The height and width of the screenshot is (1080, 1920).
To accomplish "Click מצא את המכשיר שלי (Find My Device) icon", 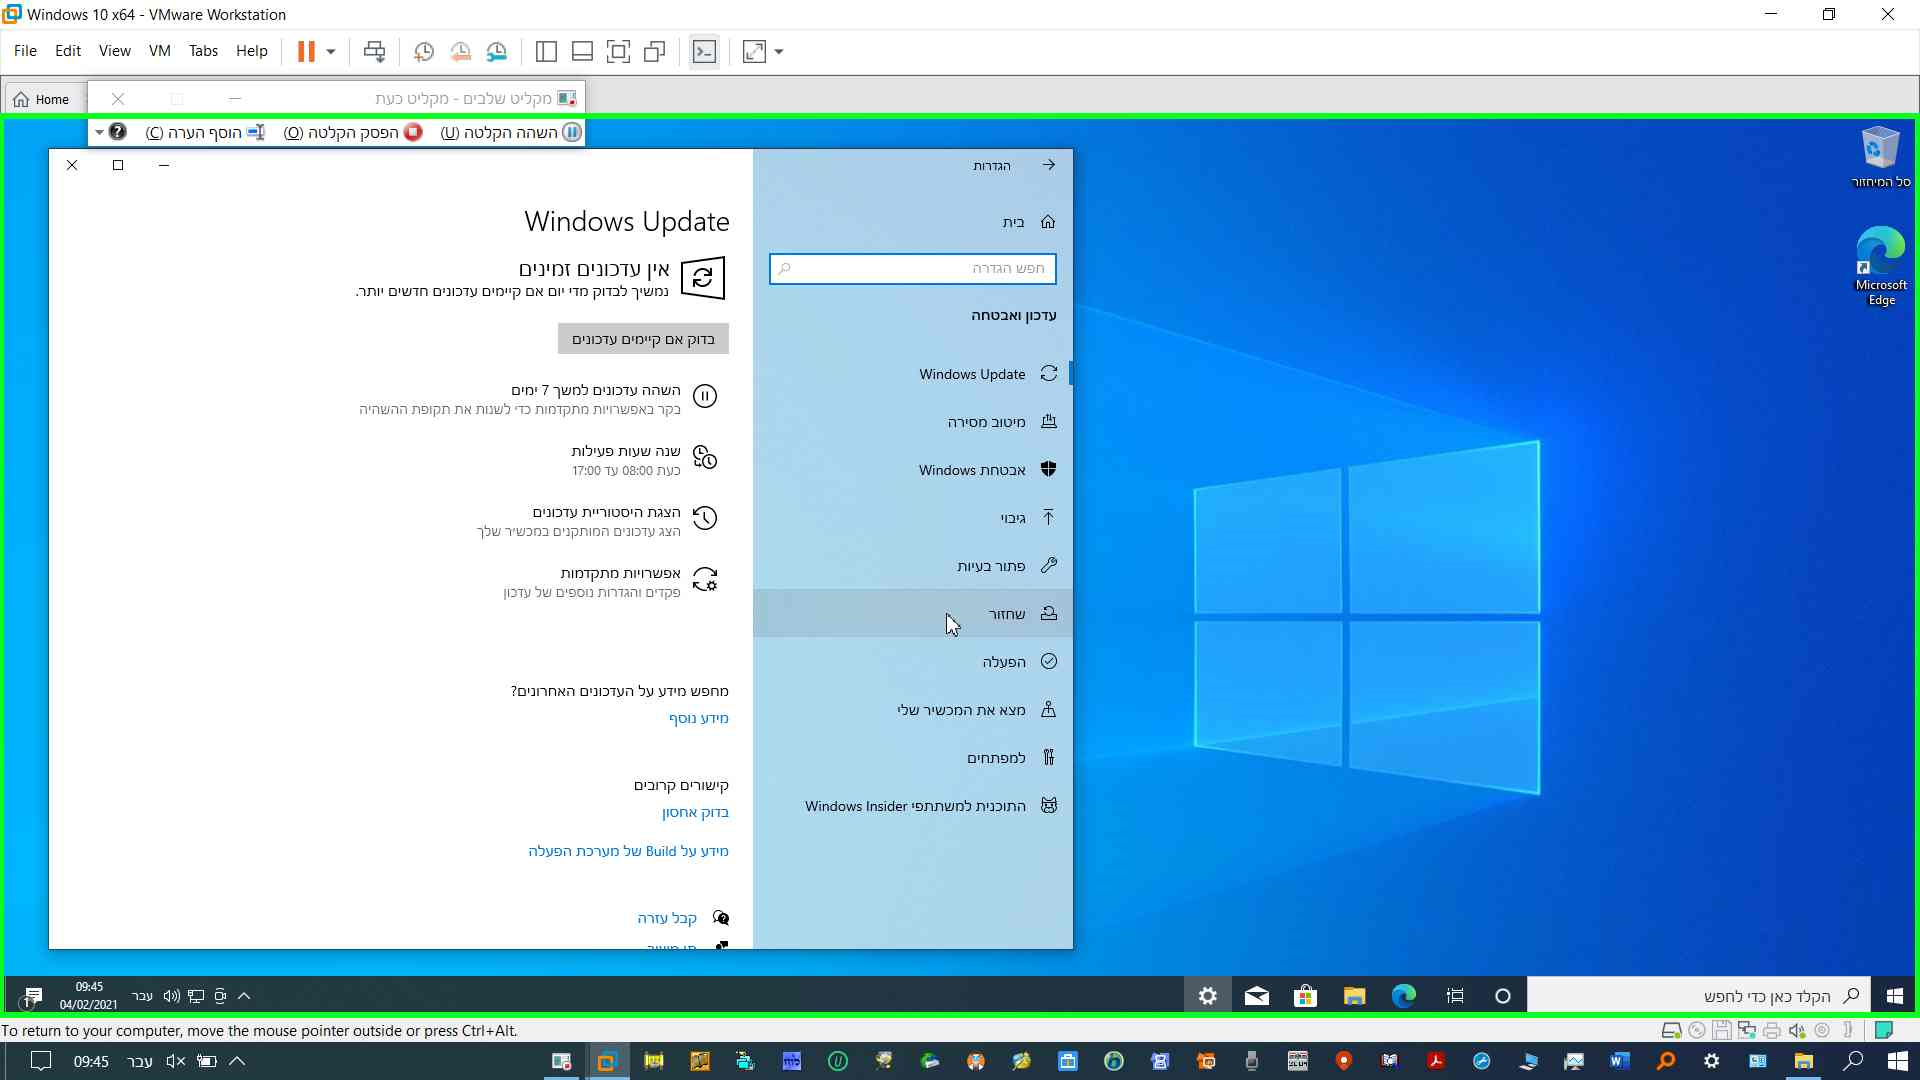I will pyautogui.click(x=1048, y=708).
